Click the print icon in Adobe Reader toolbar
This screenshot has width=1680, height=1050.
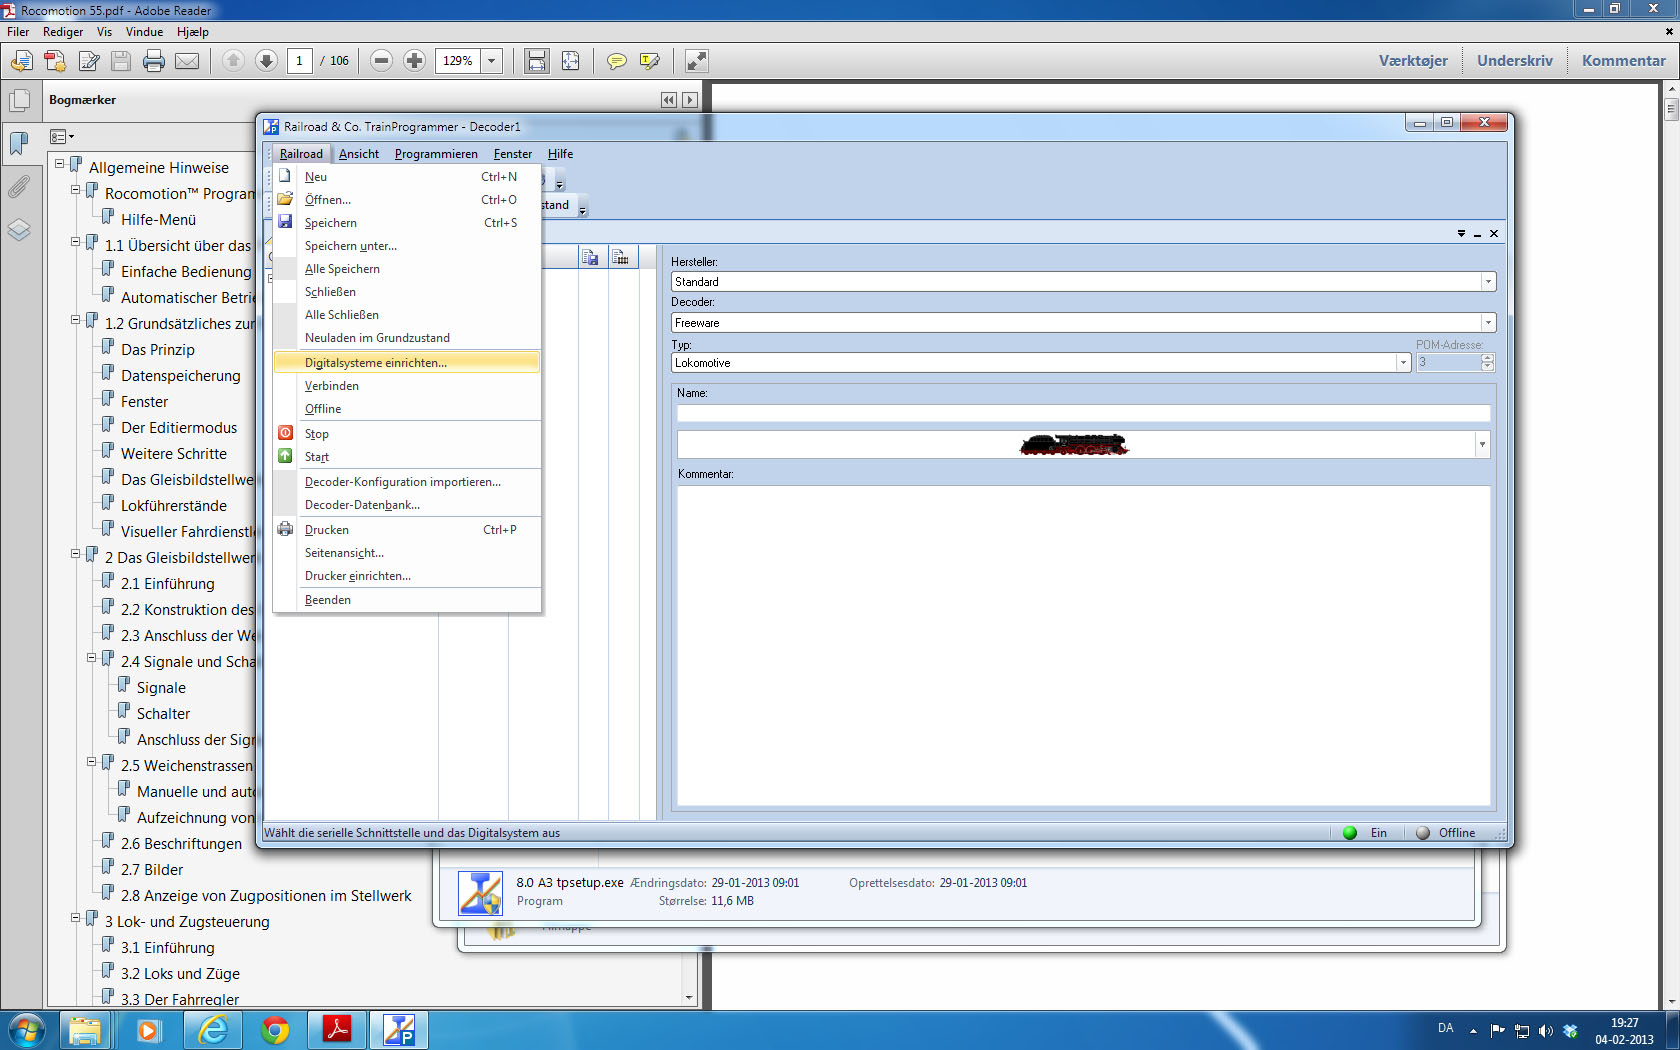coord(154,61)
